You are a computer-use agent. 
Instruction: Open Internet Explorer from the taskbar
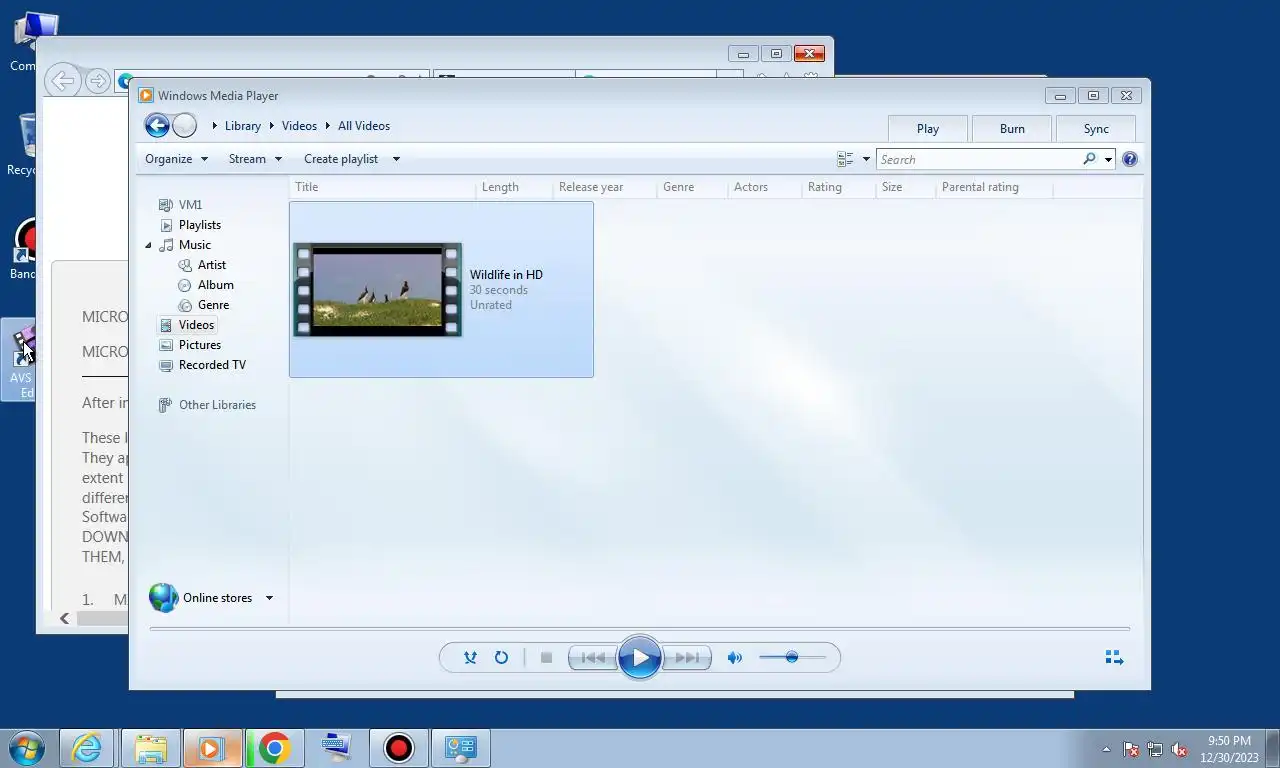tap(87, 748)
